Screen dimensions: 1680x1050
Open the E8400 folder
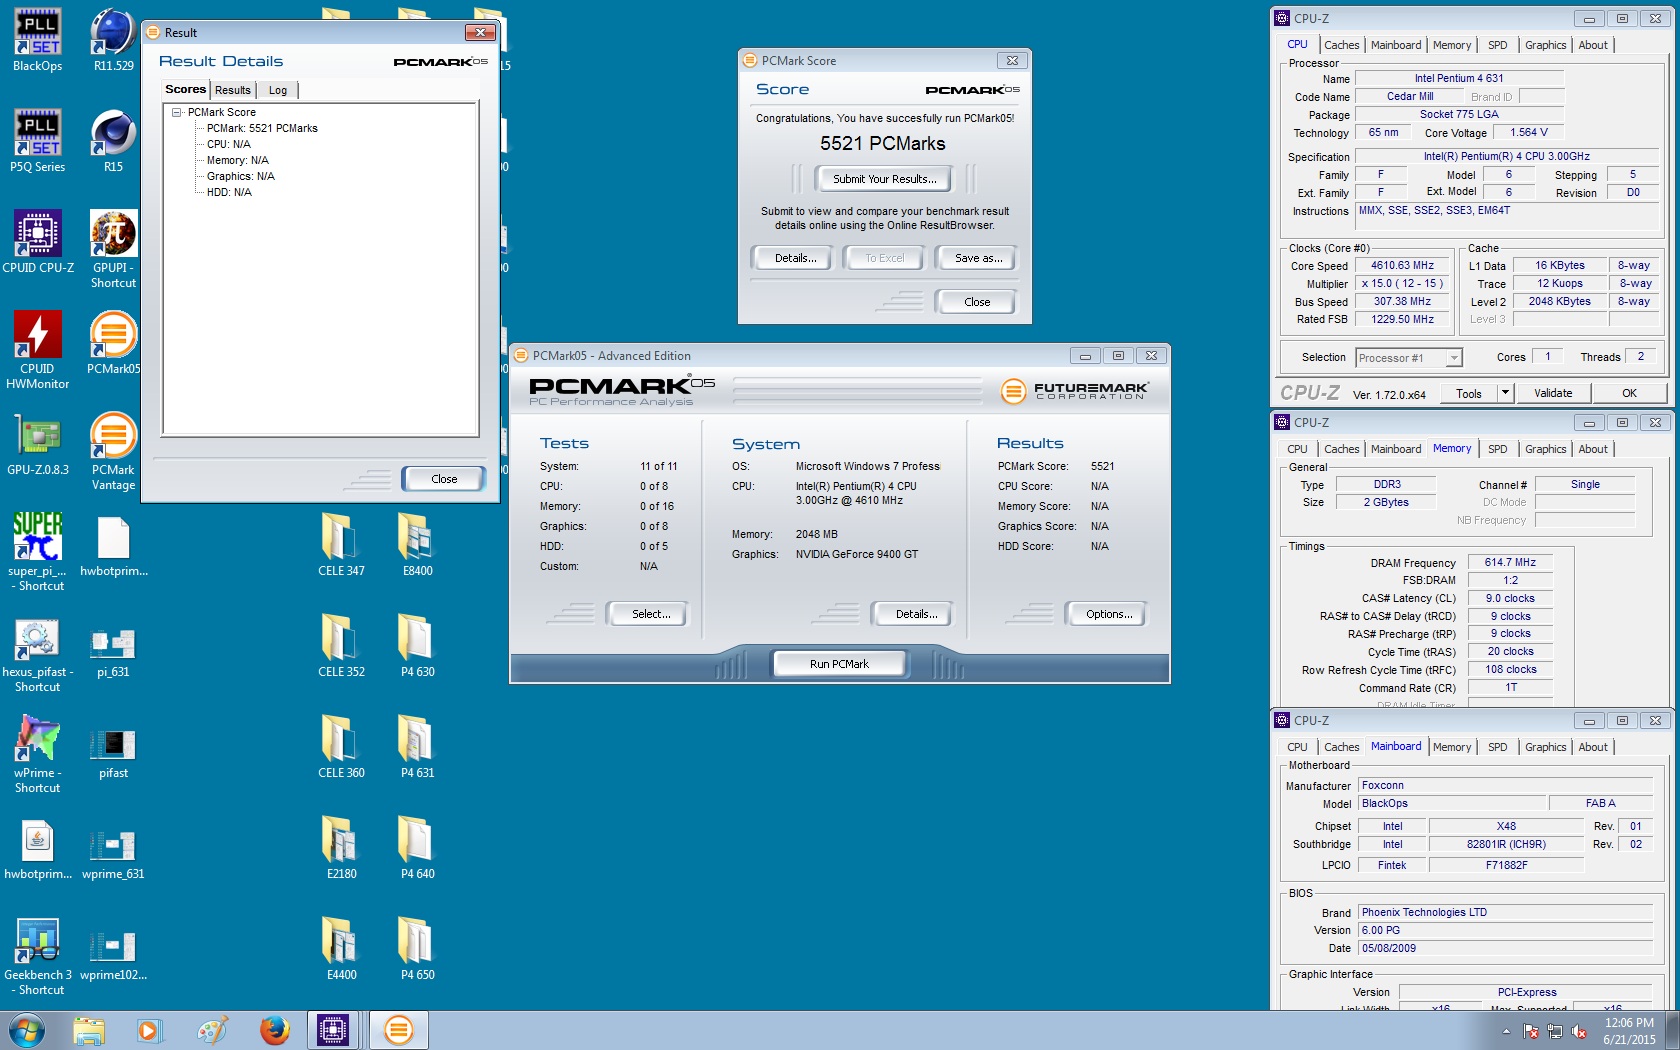click(417, 545)
